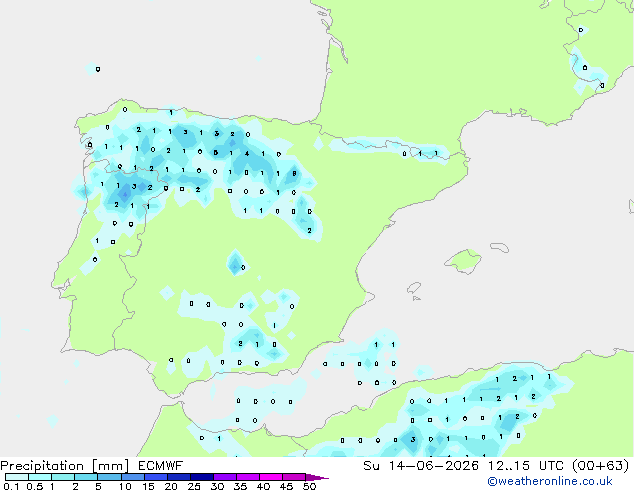
Task: Click Menorca island outline on the map
Action: tap(500, 247)
